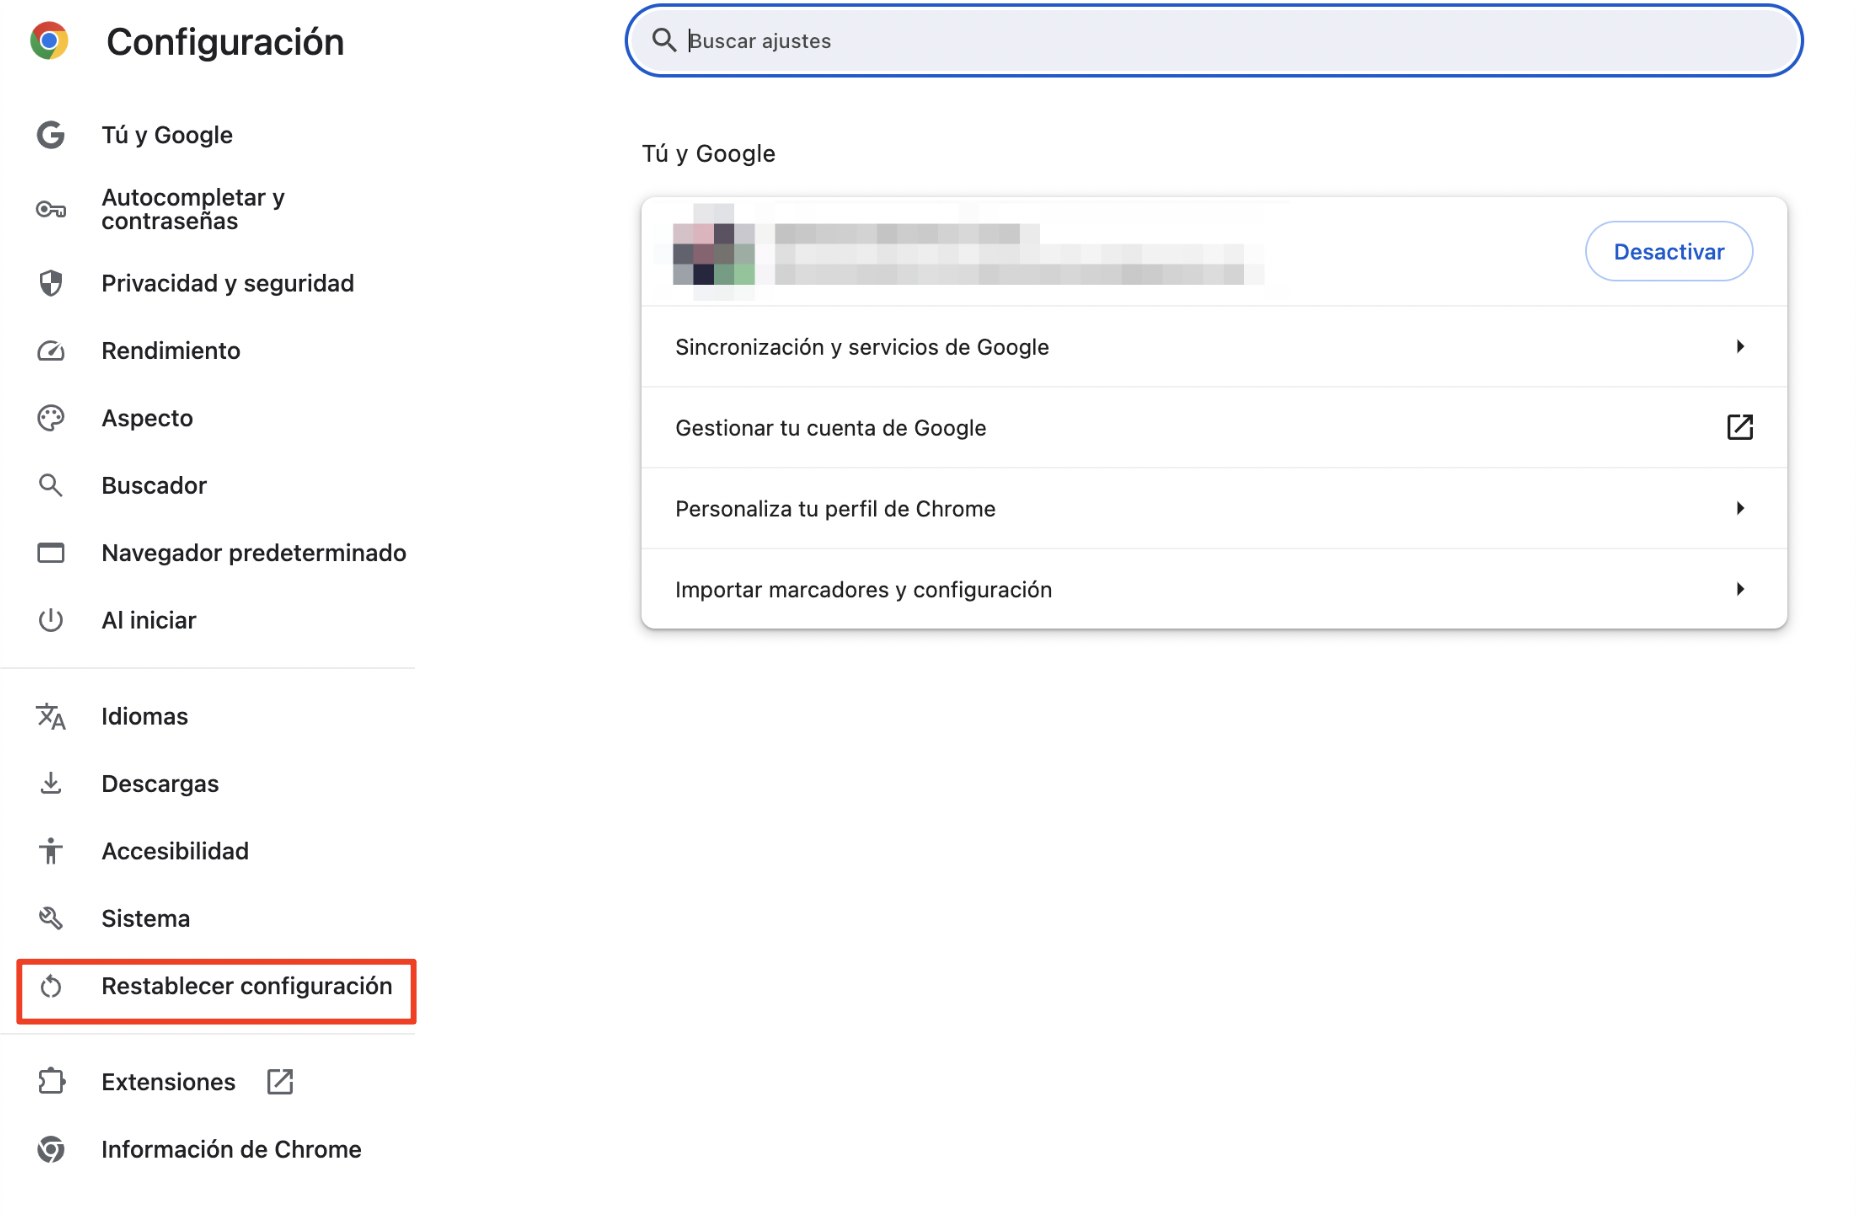Click the speedometer icon for Rendimiento
This screenshot has height=1216, width=1856.
click(50, 350)
